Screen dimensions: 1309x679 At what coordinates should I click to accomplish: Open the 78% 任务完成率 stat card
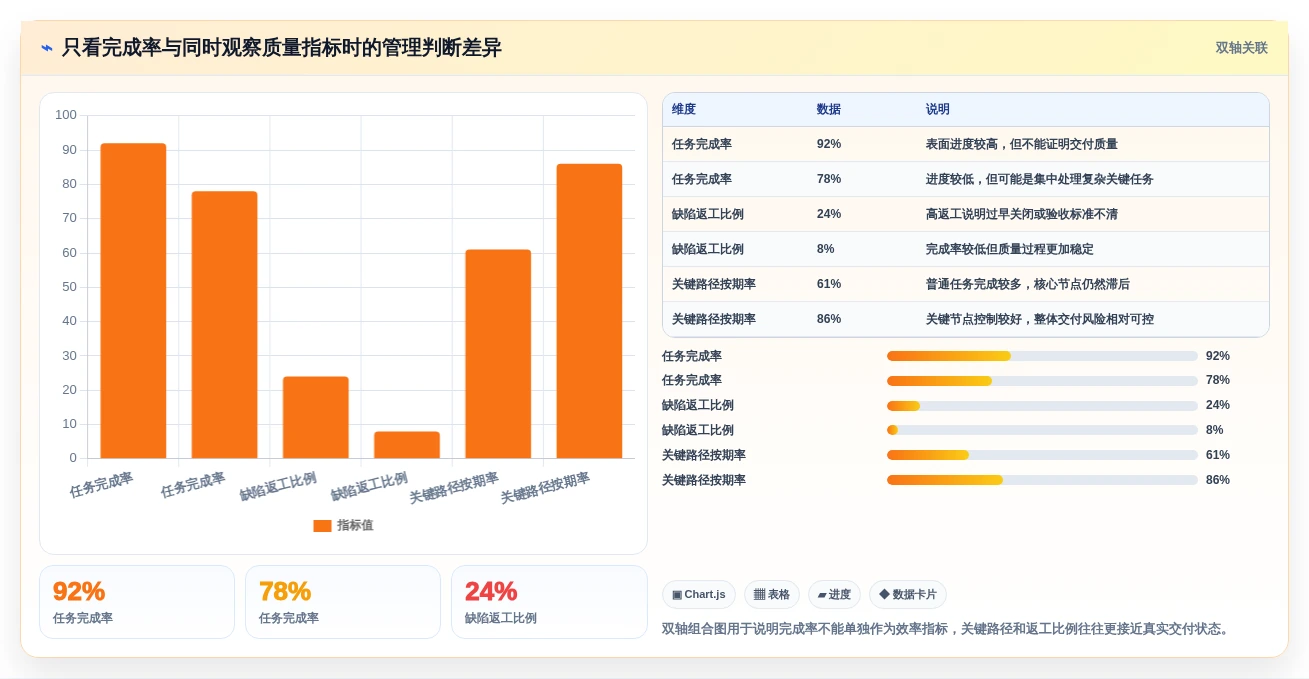click(343, 602)
